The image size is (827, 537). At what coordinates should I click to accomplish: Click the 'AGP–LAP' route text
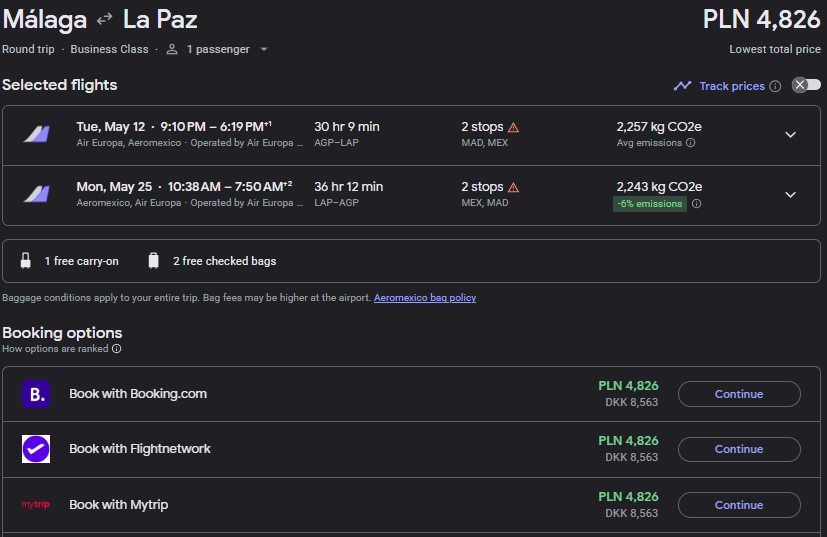coord(336,143)
